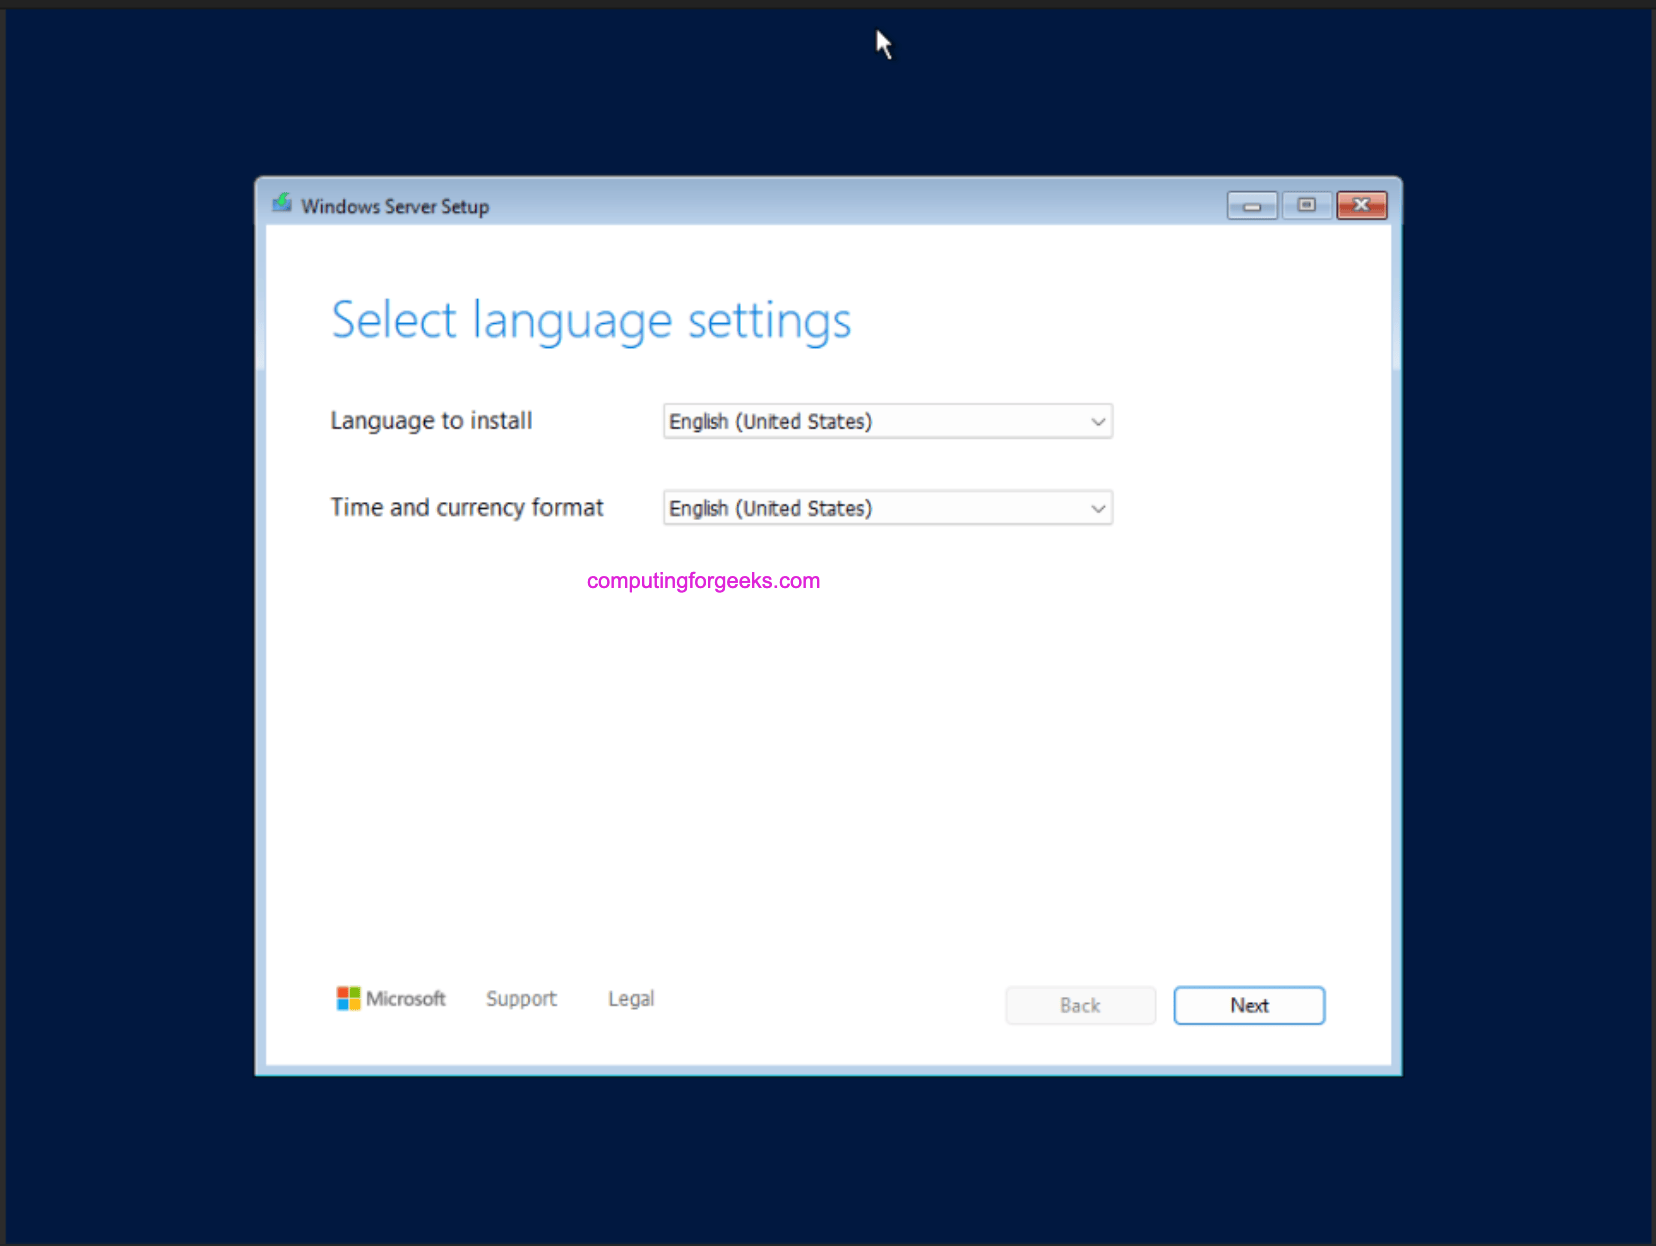The width and height of the screenshot is (1656, 1246).
Task: Click English (United States) text in Time and currency
Action: click(770, 509)
